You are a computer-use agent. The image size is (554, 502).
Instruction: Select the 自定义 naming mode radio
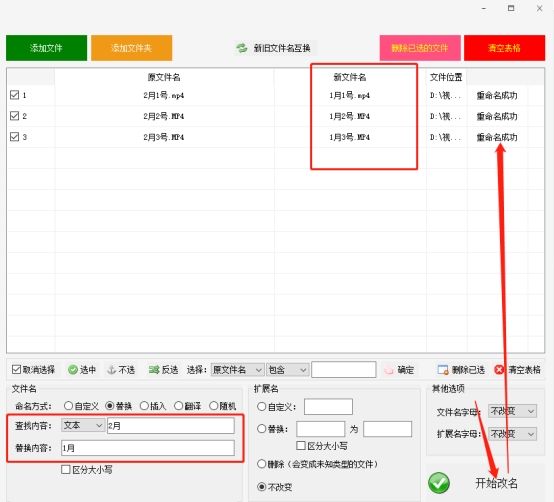pyautogui.click(x=69, y=406)
